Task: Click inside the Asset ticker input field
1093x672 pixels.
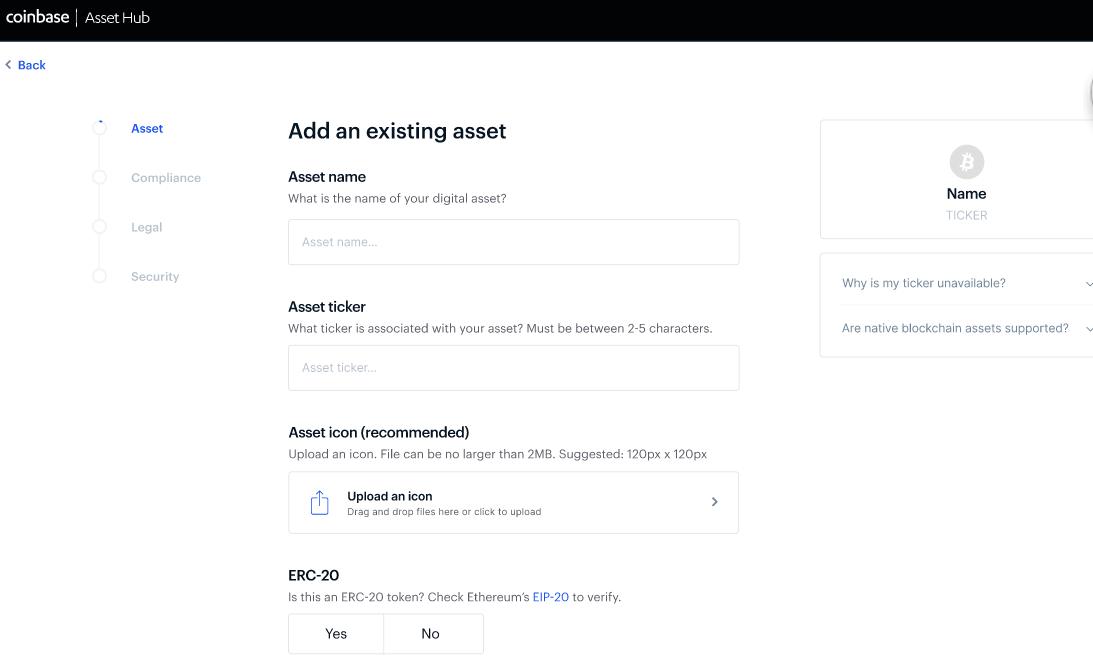Action: pyautogui.click(x=513, y=367)
